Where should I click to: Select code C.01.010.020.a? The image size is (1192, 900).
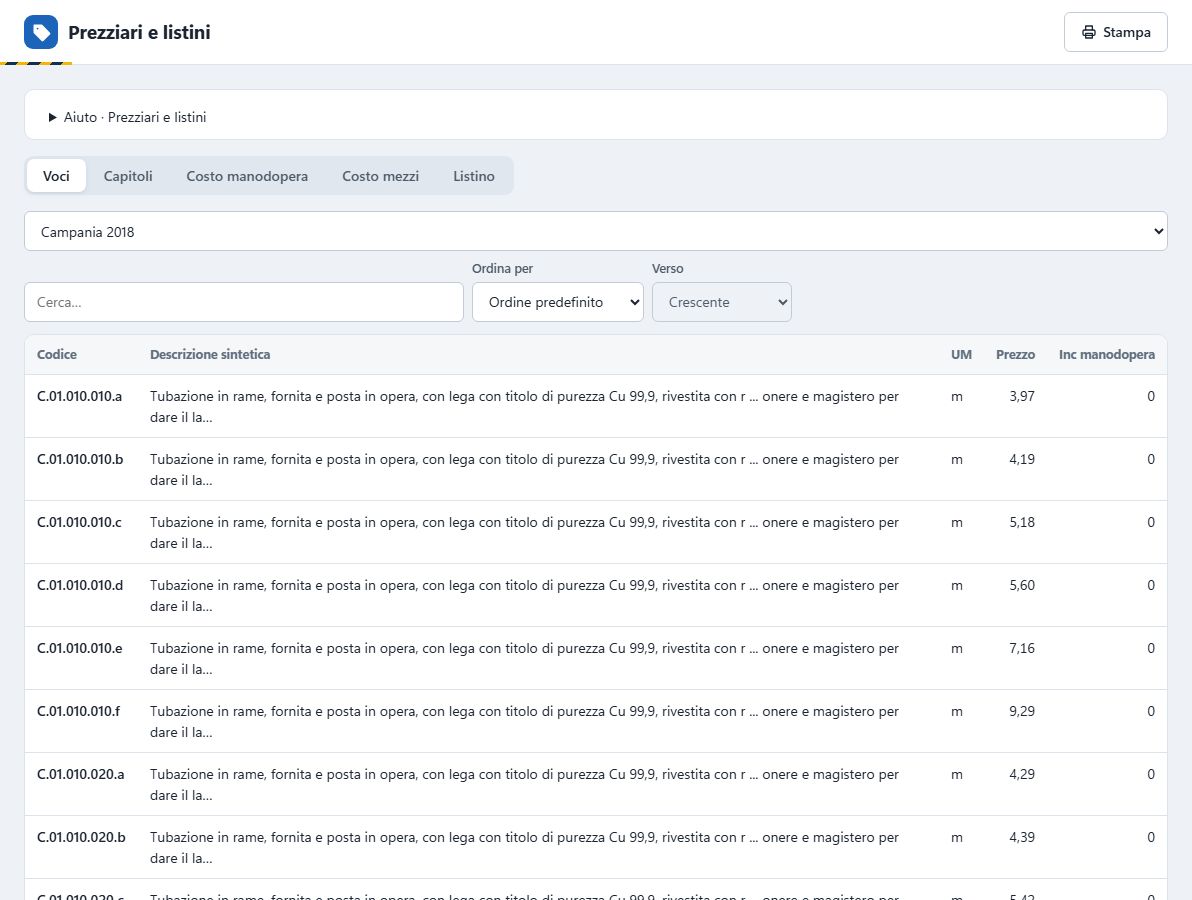81,775
